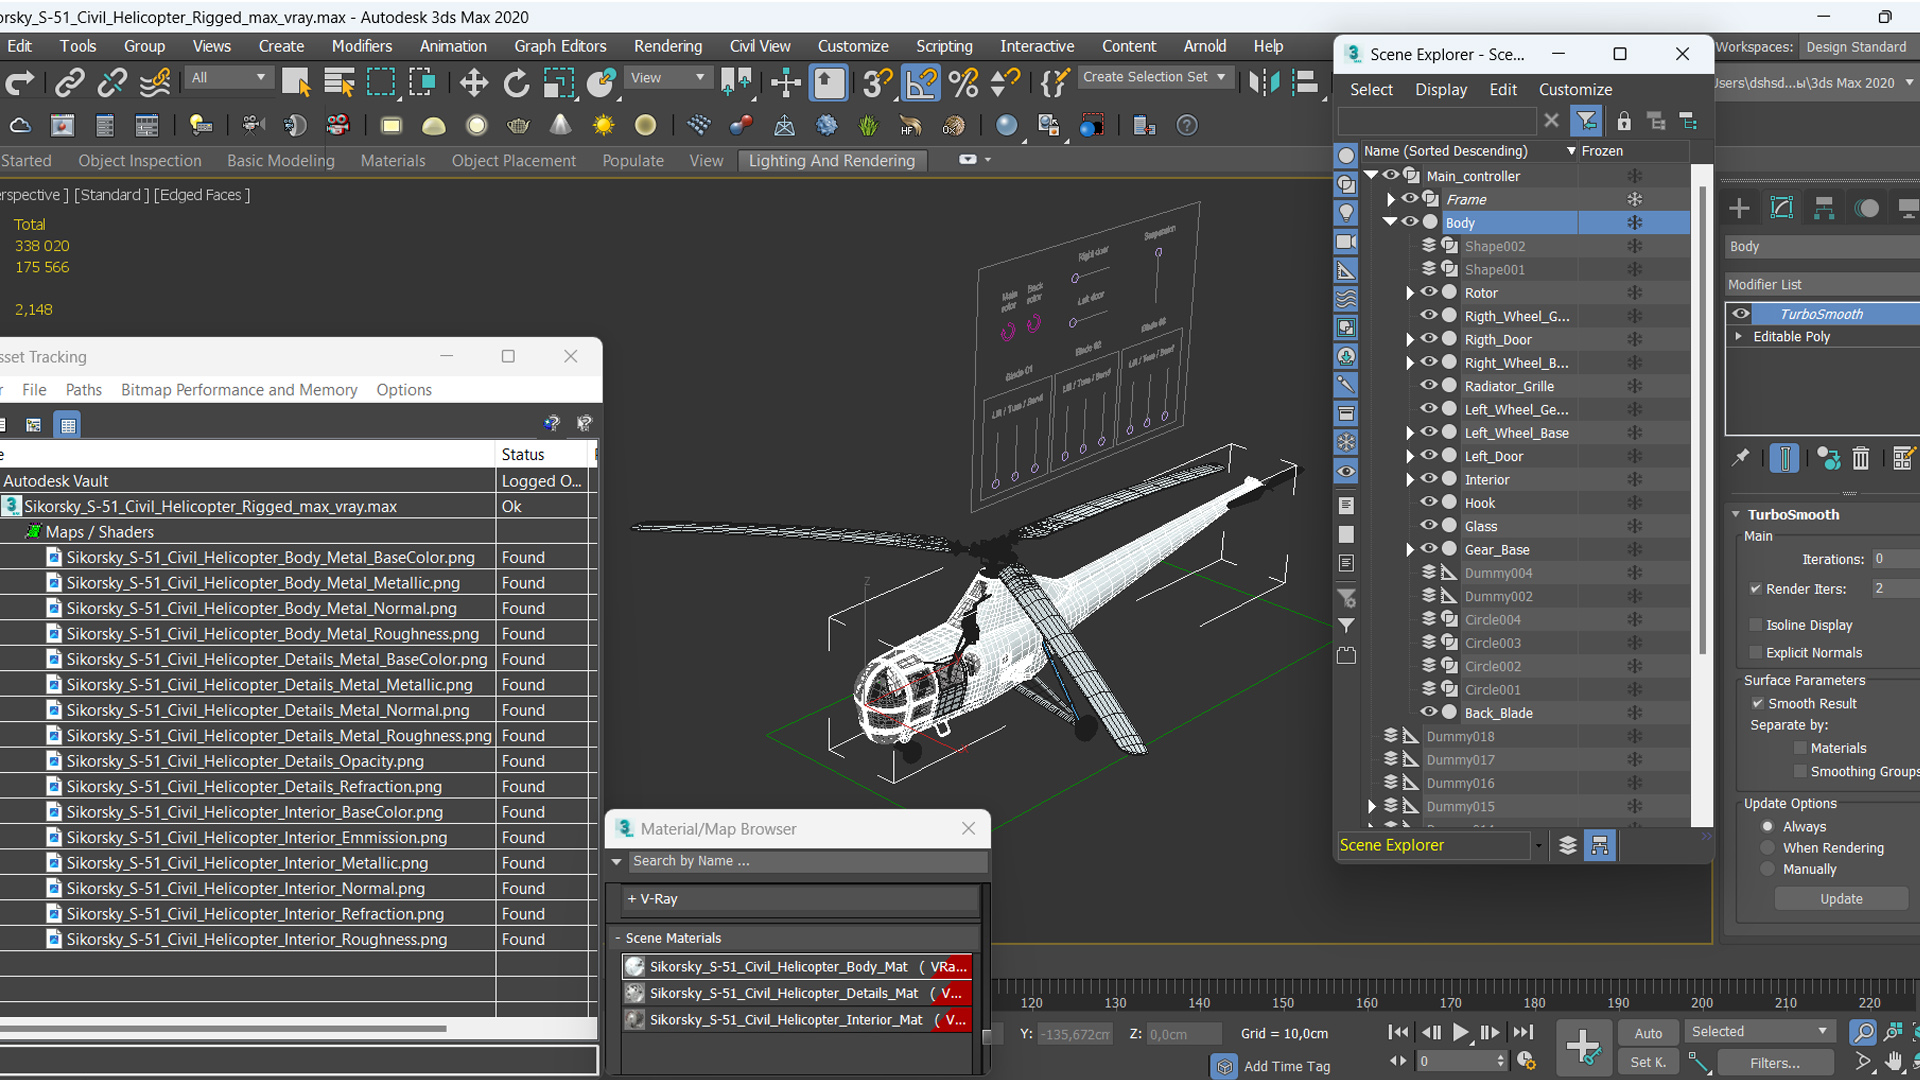
Task: Enable the Isoline Display checkbox
Action: (1755, 625)
